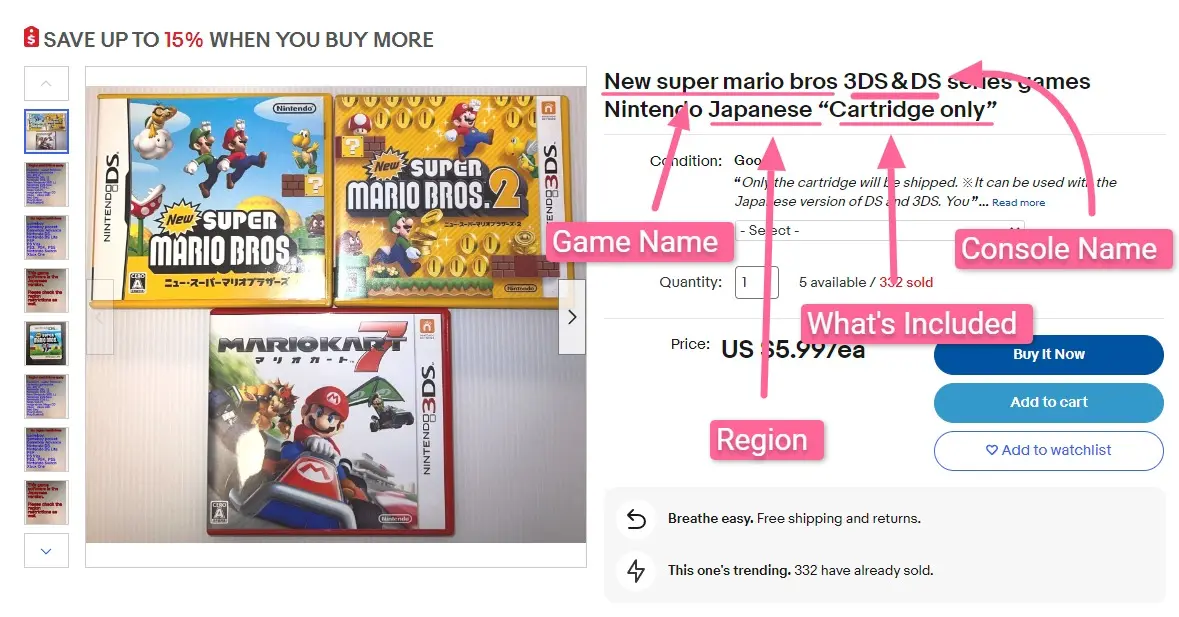This screenshot has height=617, width=1179.
Task: Select the first game cases thumbnail
Action: 46,132
